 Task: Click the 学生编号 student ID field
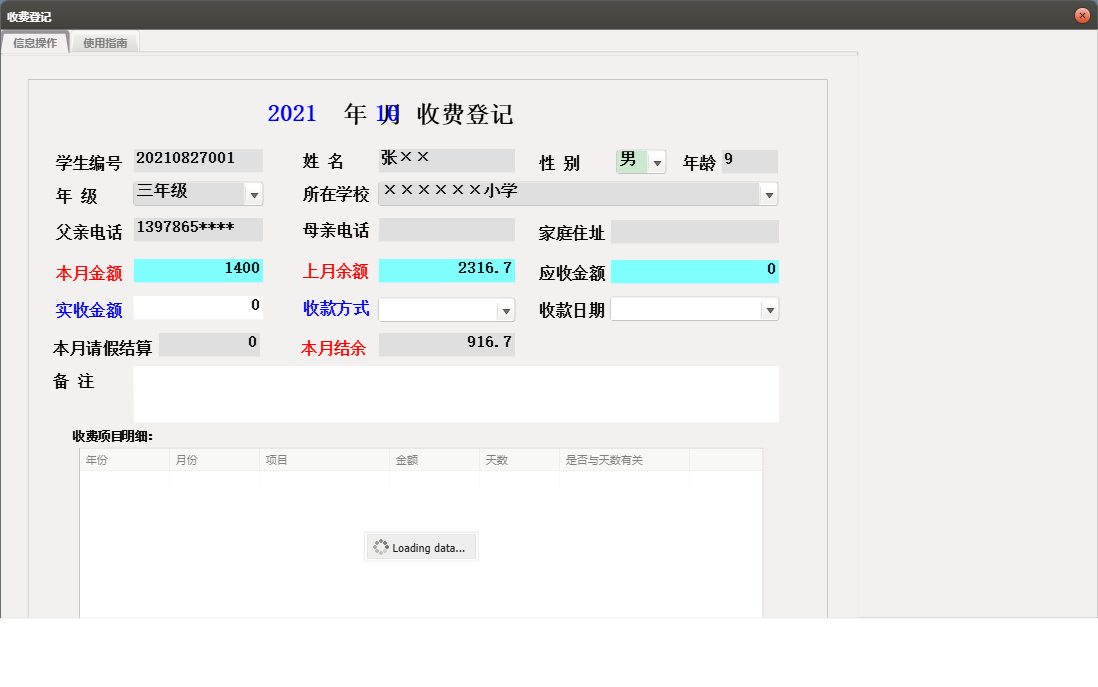[x=197, y=159]
